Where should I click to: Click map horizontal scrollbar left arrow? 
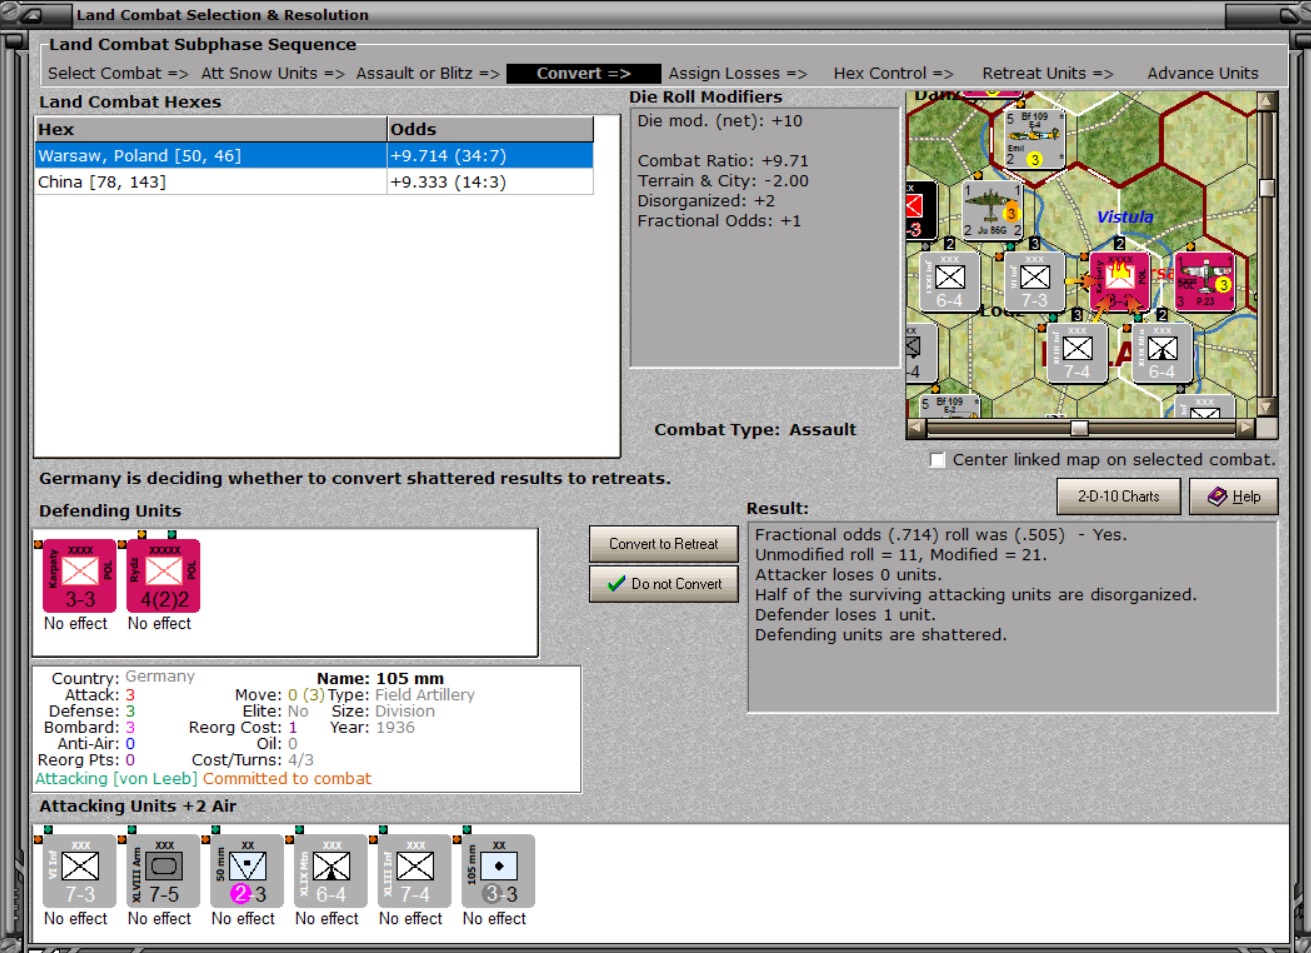(x=916, y=428)
